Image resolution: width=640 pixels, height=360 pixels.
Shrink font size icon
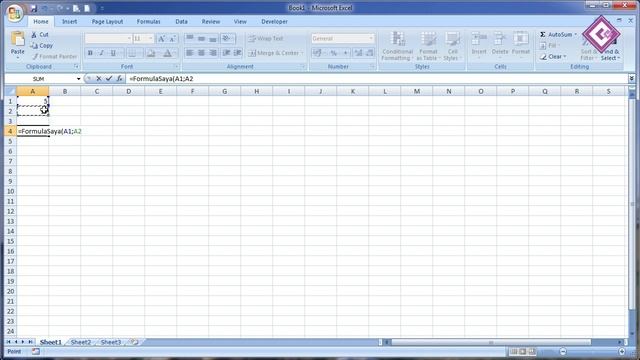pos(173,38)
